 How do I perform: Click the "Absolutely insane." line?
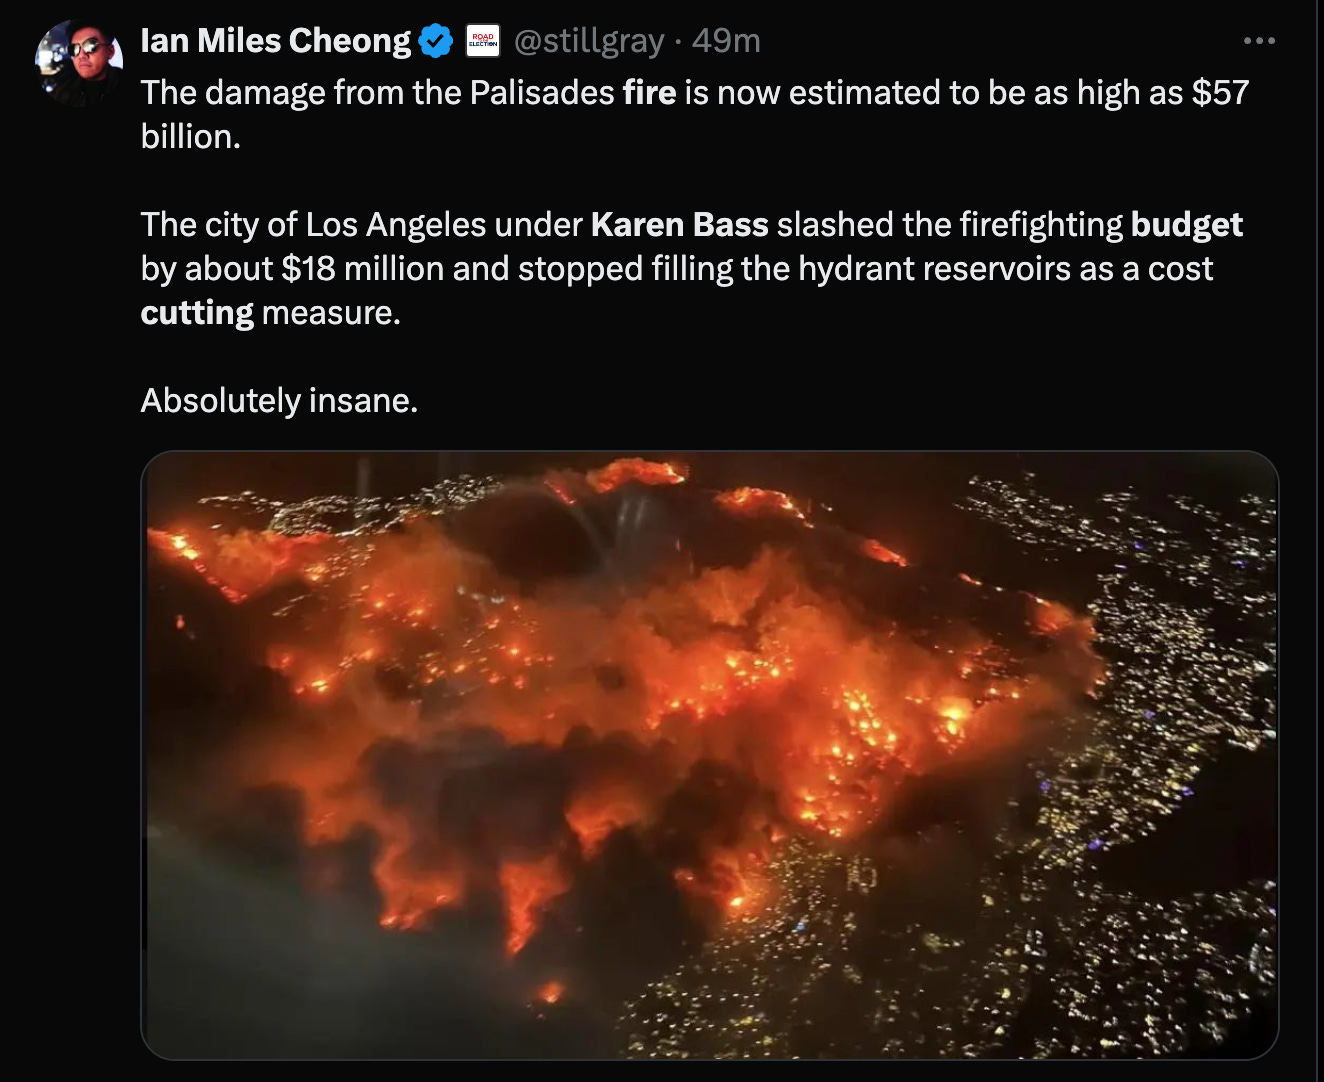(279, 401)
